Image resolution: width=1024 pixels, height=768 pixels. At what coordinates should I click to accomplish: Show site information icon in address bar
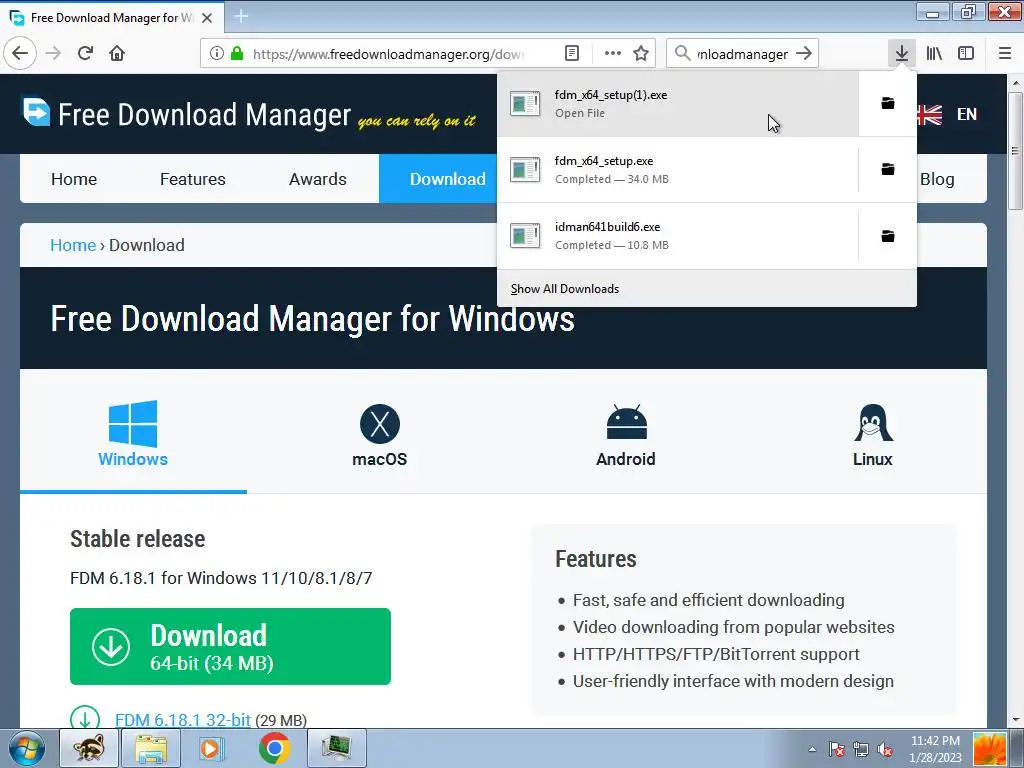(x=216, y=53)
